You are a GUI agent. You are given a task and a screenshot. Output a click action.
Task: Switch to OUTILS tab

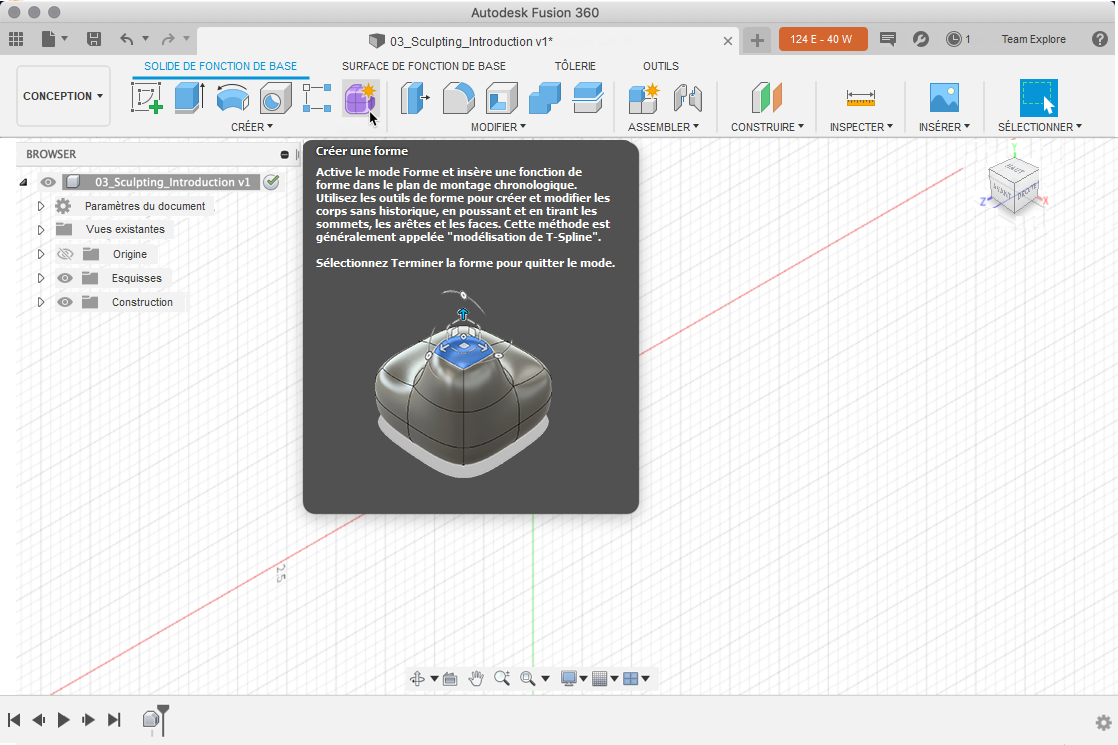click(x=660, y=66)
